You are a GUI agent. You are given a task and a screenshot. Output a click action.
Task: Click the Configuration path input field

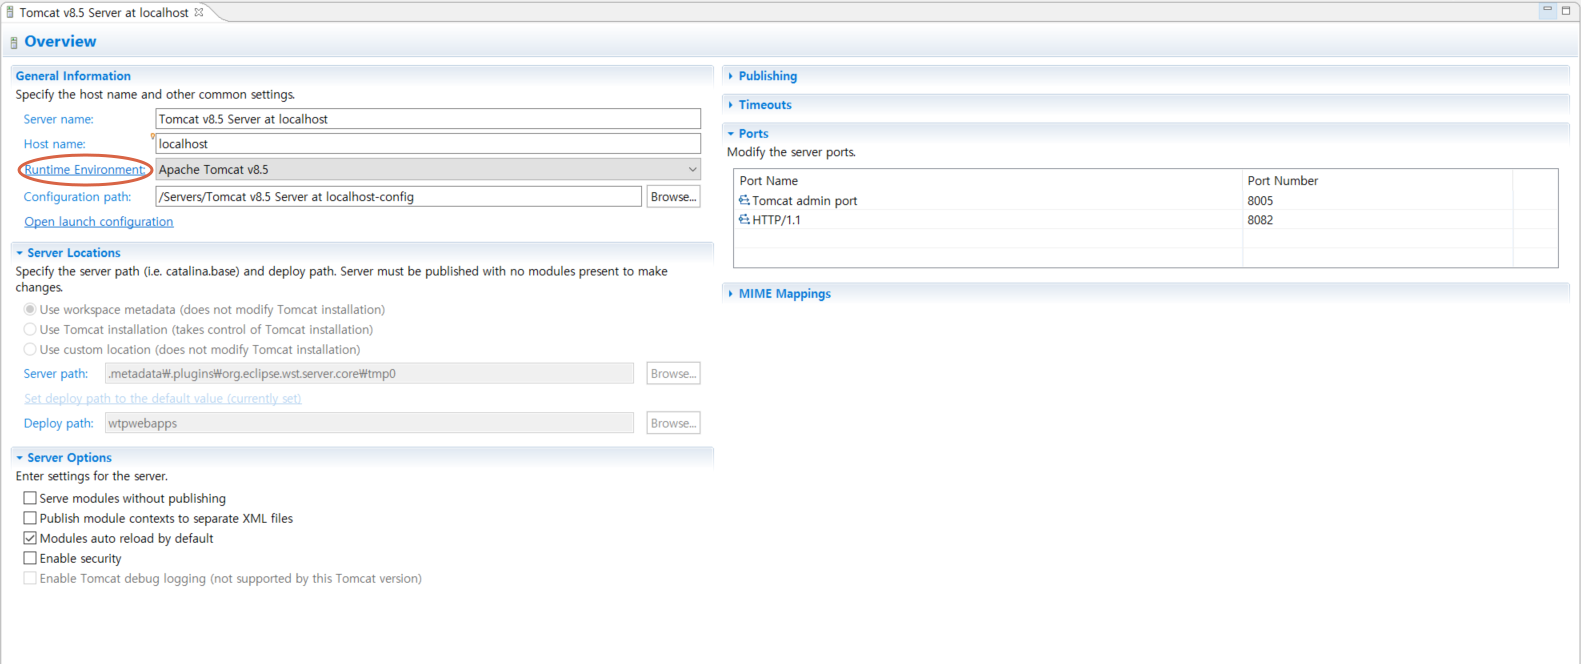[x=398, y=197]
